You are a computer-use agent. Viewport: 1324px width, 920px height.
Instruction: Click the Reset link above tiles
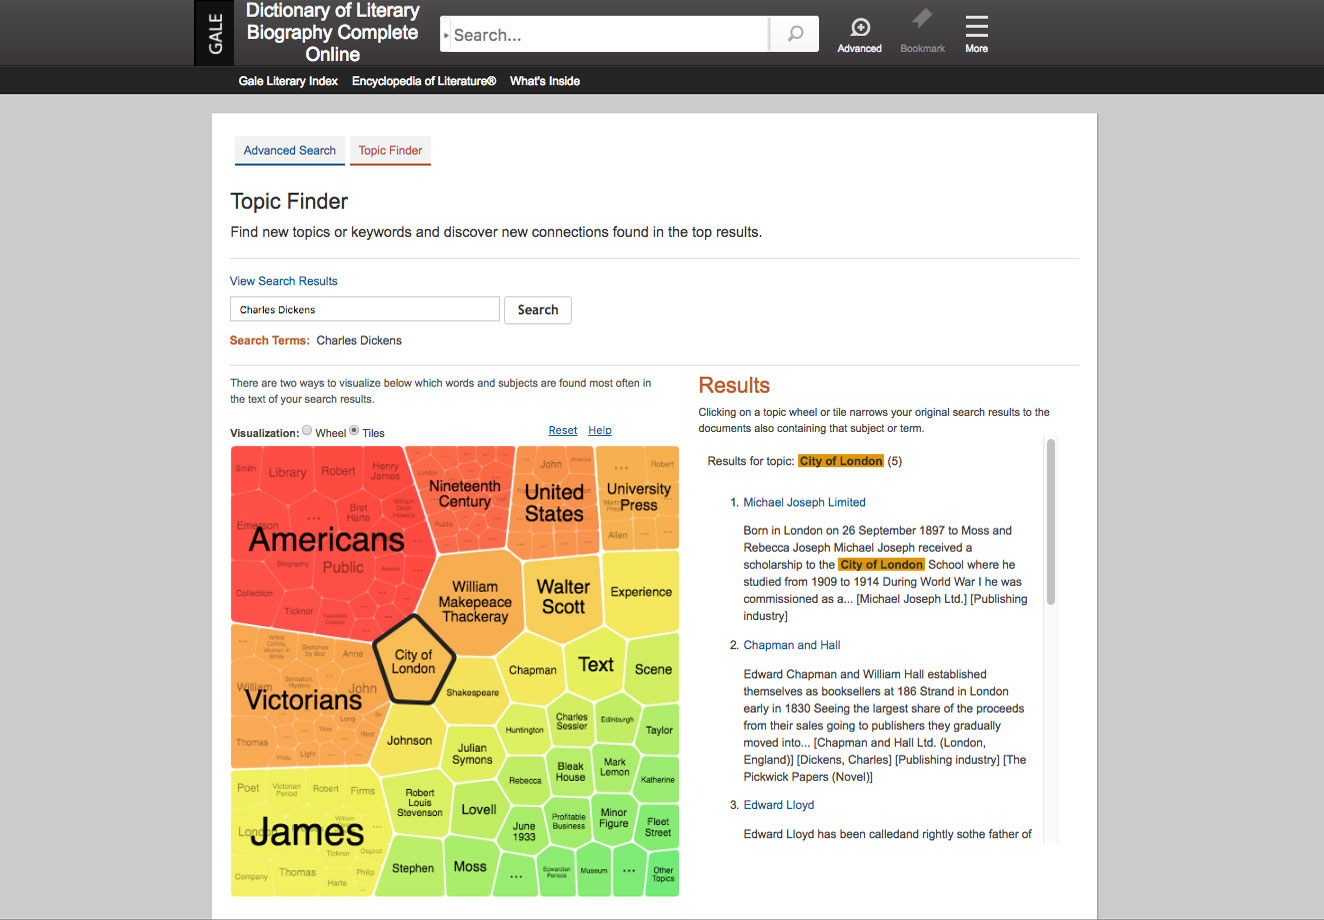(x=563, y=430)
